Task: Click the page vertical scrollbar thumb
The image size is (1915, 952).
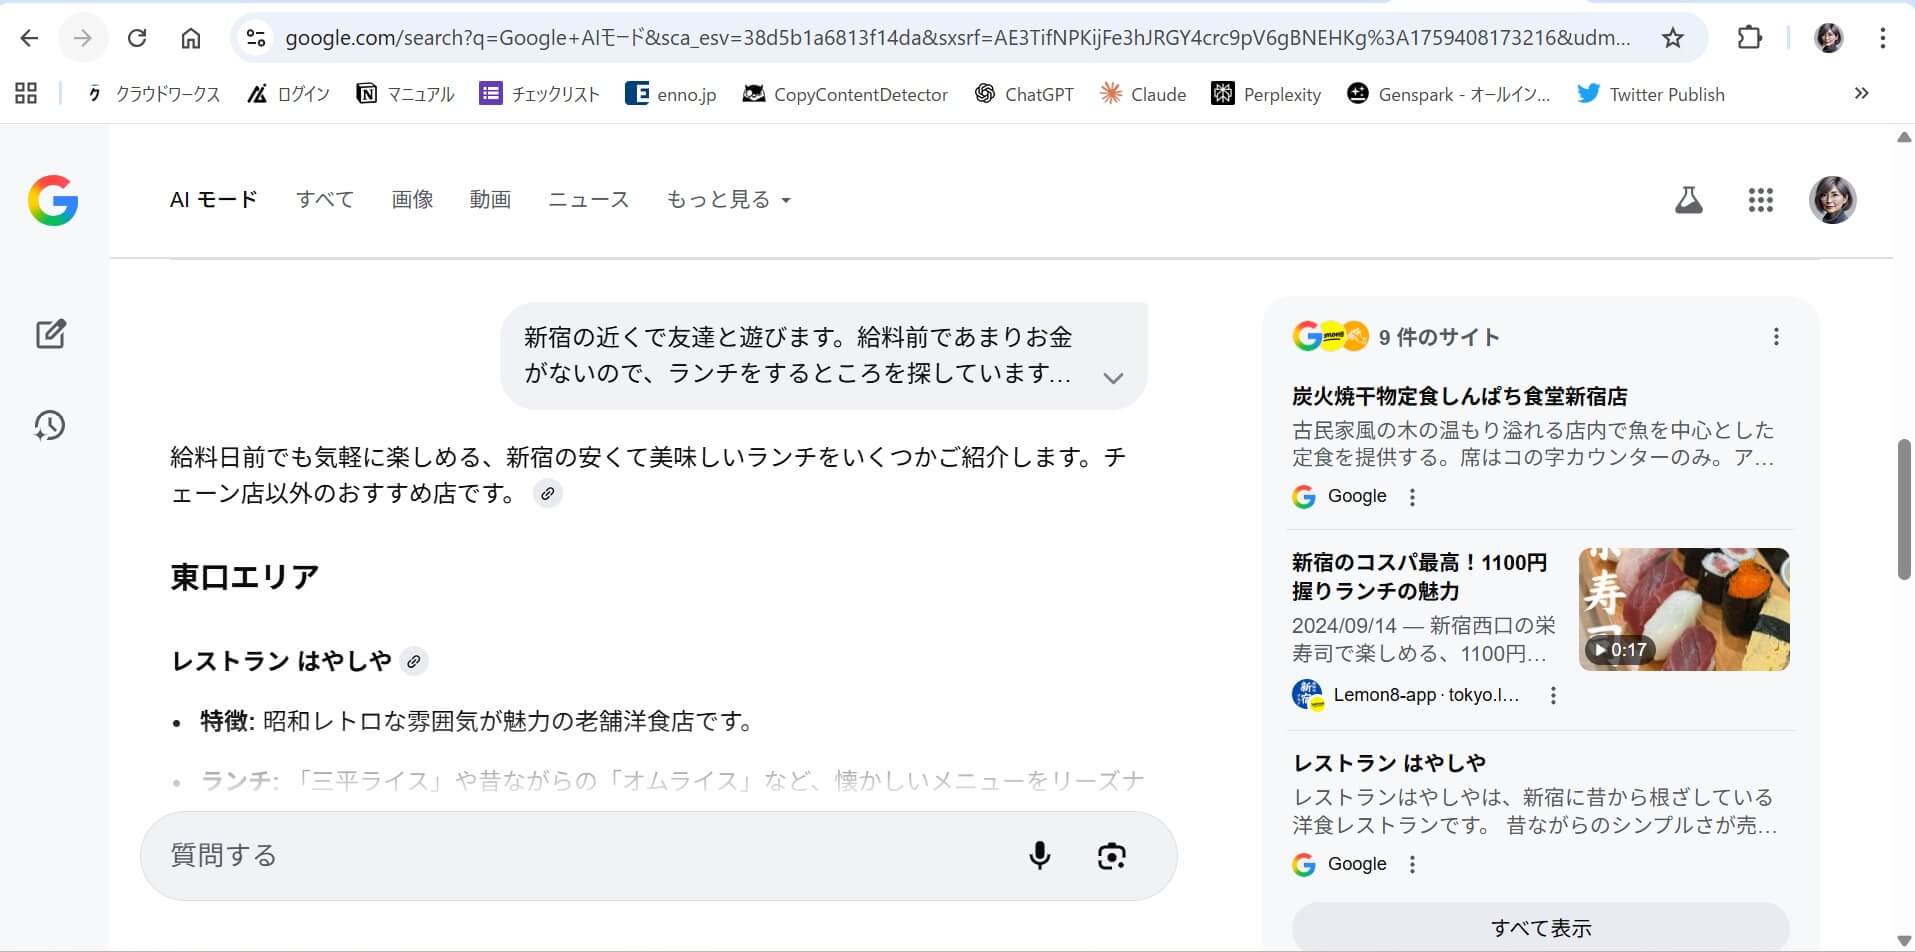Action: (1904, 509)
